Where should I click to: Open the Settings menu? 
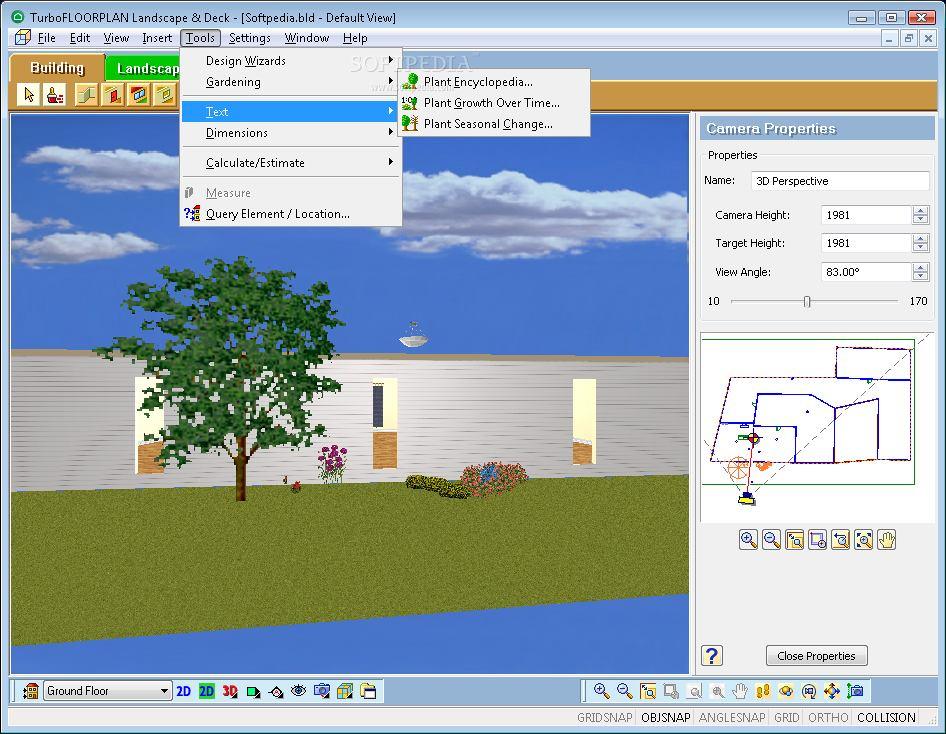coord(249,38)
